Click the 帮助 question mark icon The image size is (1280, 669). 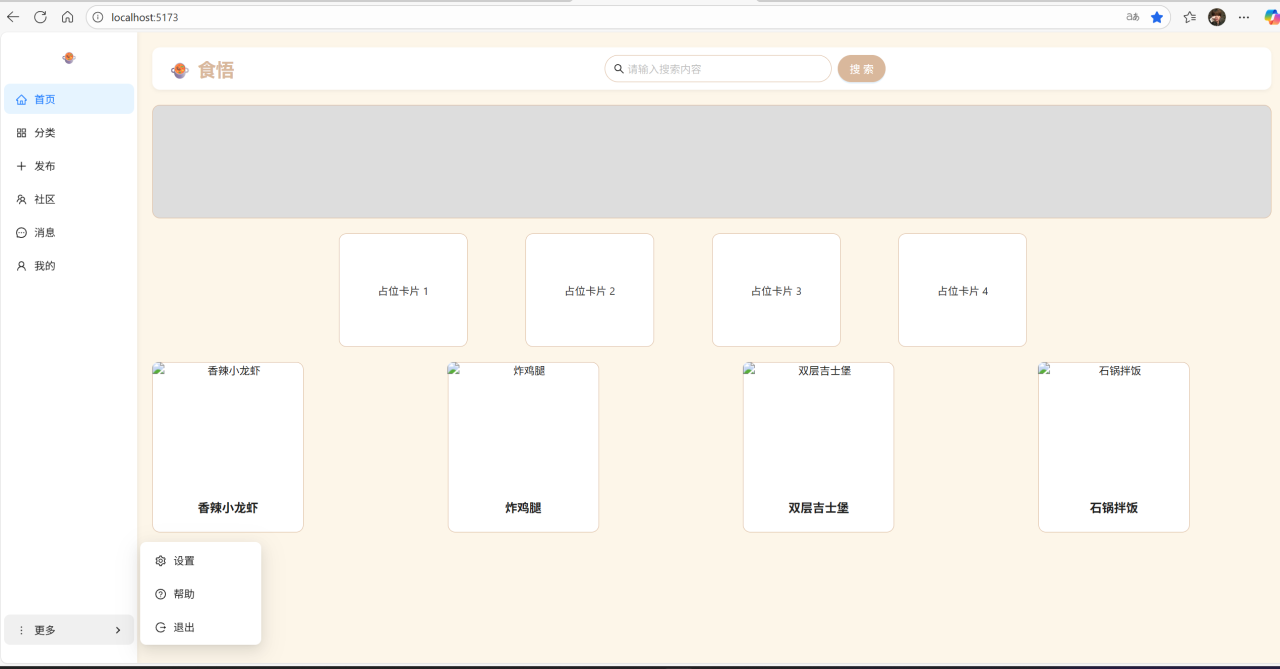pos(161,594)
